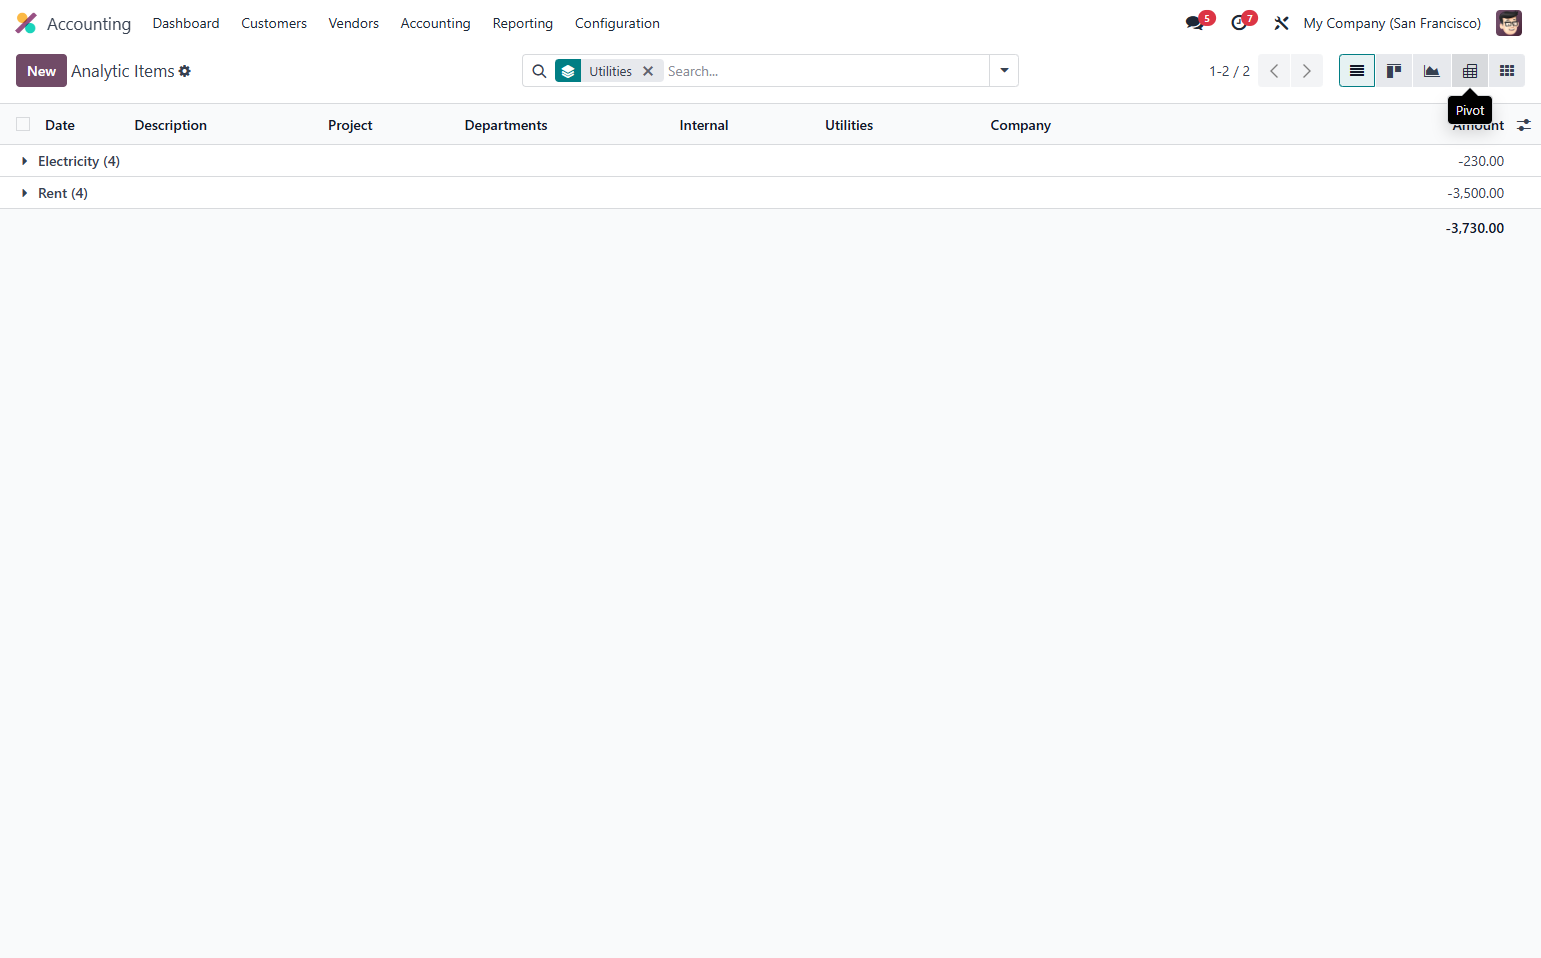Click the -3,500.00 Rent amount
The height and width of the screenshot is (958, 1541).
pos(1476,193)
